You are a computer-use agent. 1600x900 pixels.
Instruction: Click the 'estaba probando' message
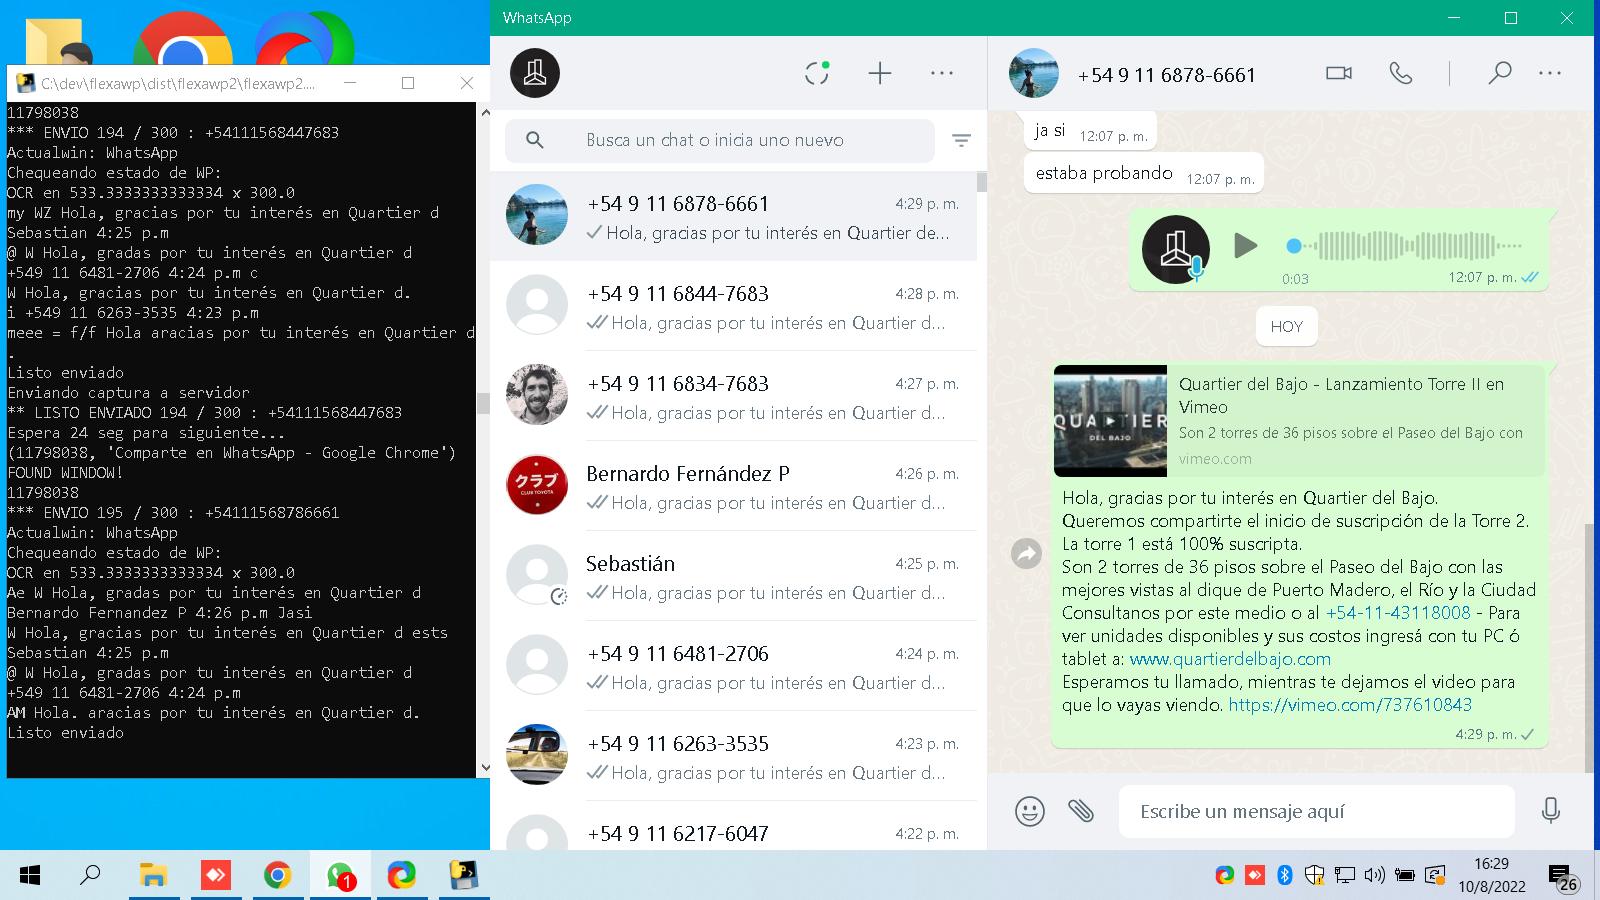(1144, 174)
